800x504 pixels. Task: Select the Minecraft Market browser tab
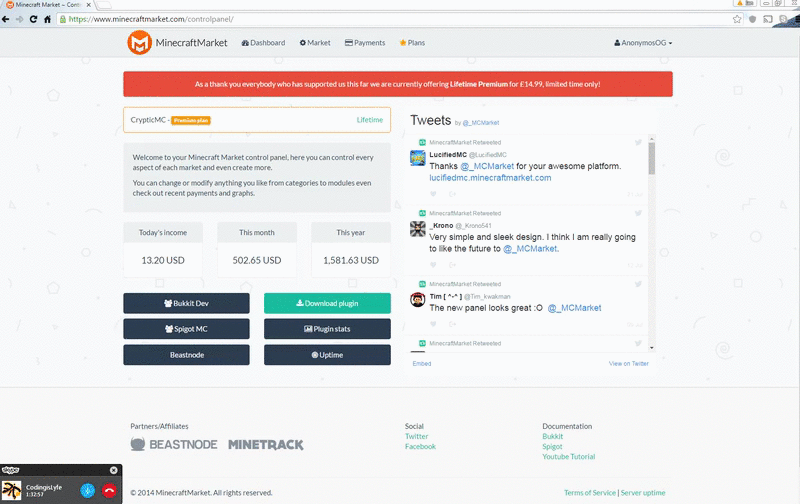pyautogui.click(x=47, y=5)
